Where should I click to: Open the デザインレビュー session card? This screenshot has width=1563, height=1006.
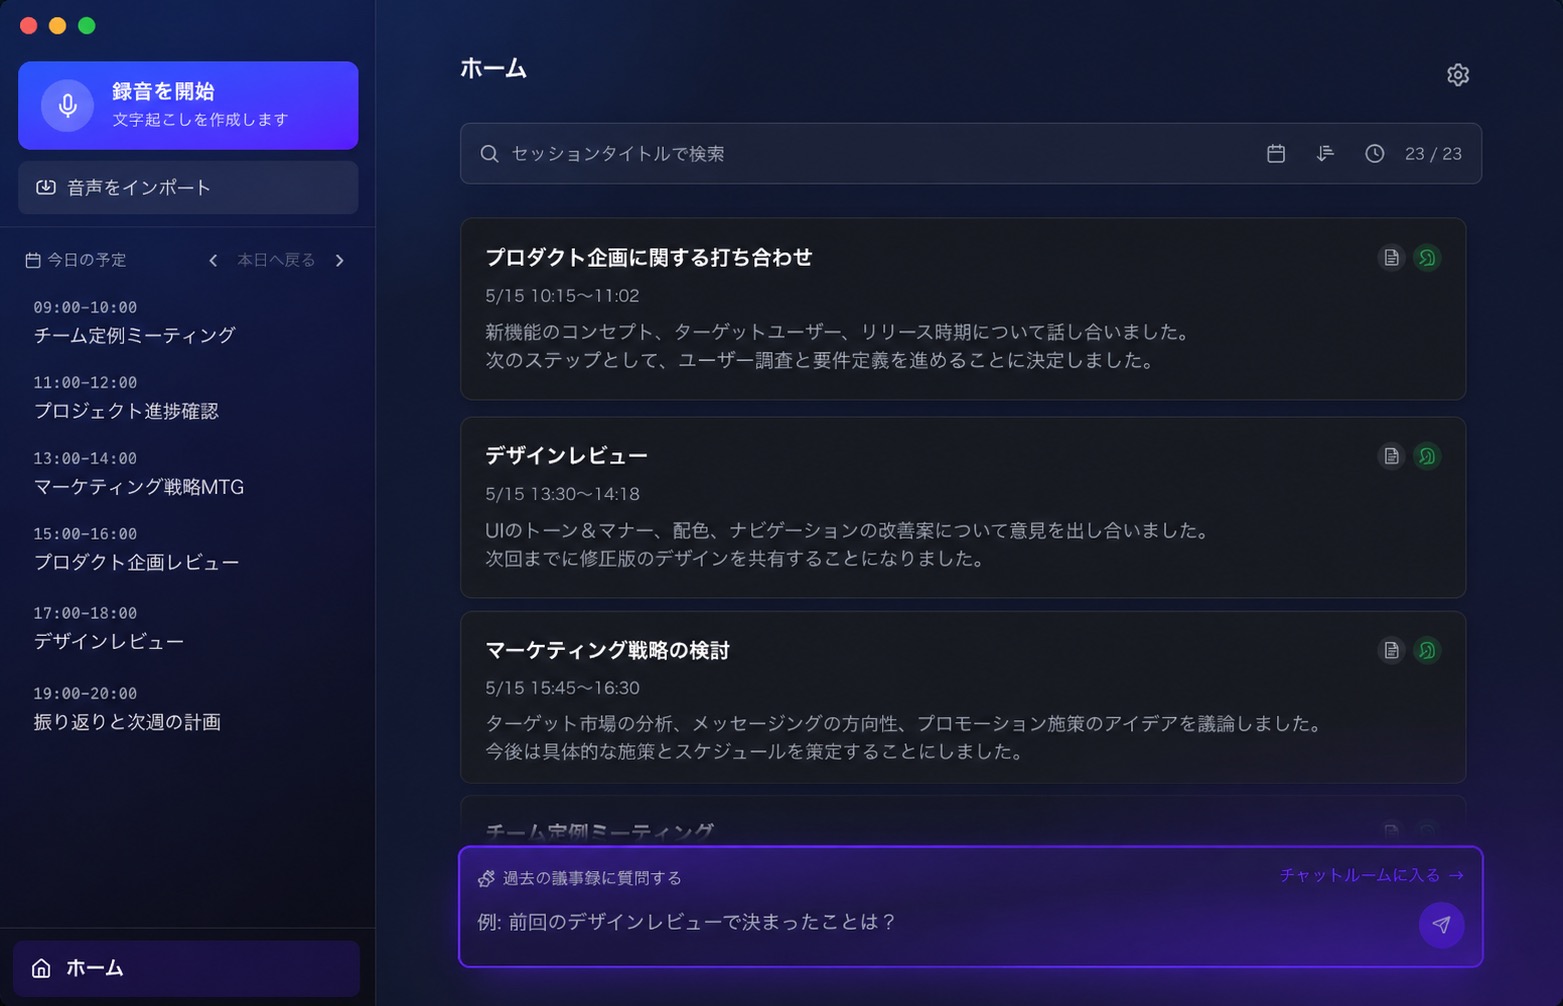tap(900, 508)
